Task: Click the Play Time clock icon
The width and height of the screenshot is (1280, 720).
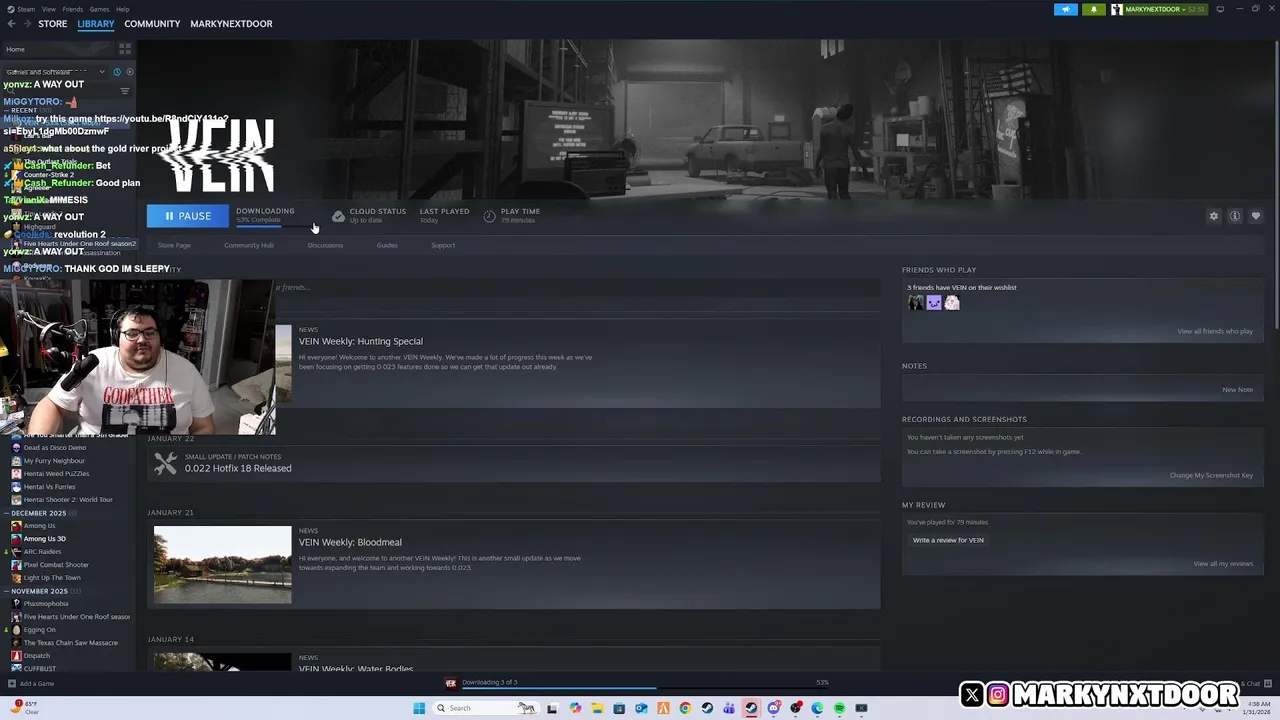Action: click(489, 216)
